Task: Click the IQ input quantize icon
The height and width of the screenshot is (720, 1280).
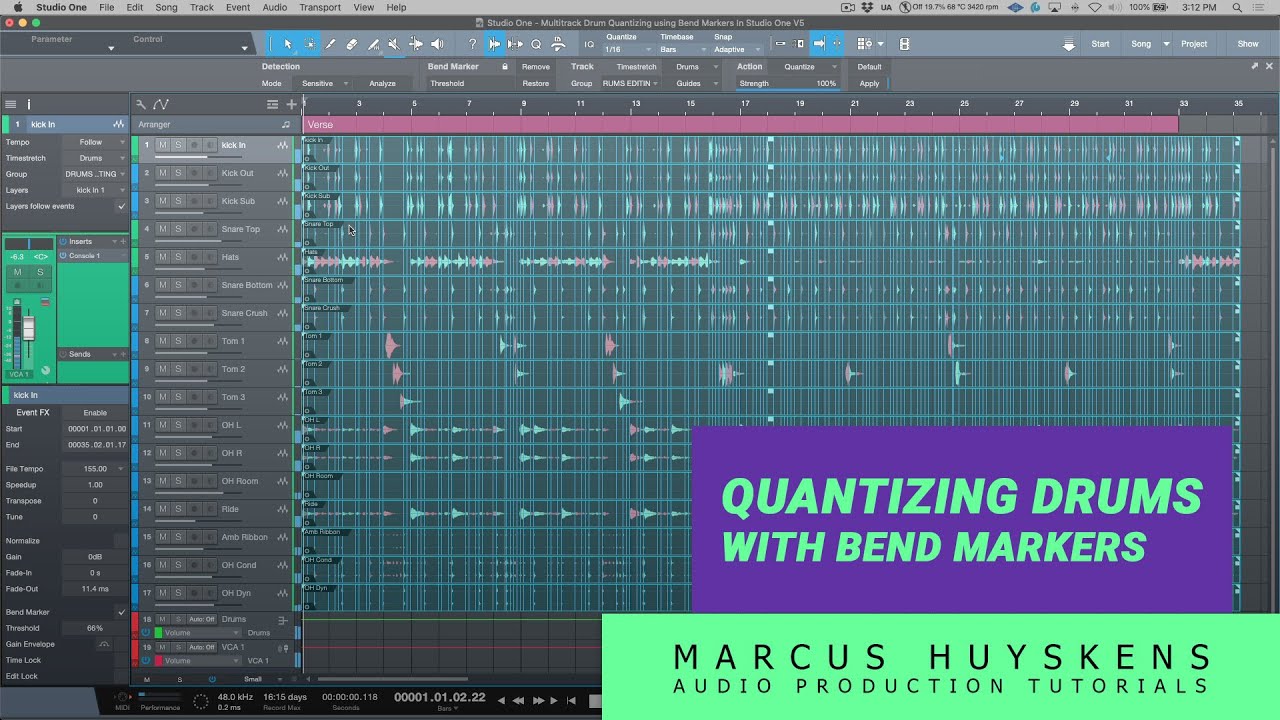Action: (x=589, y=44)
